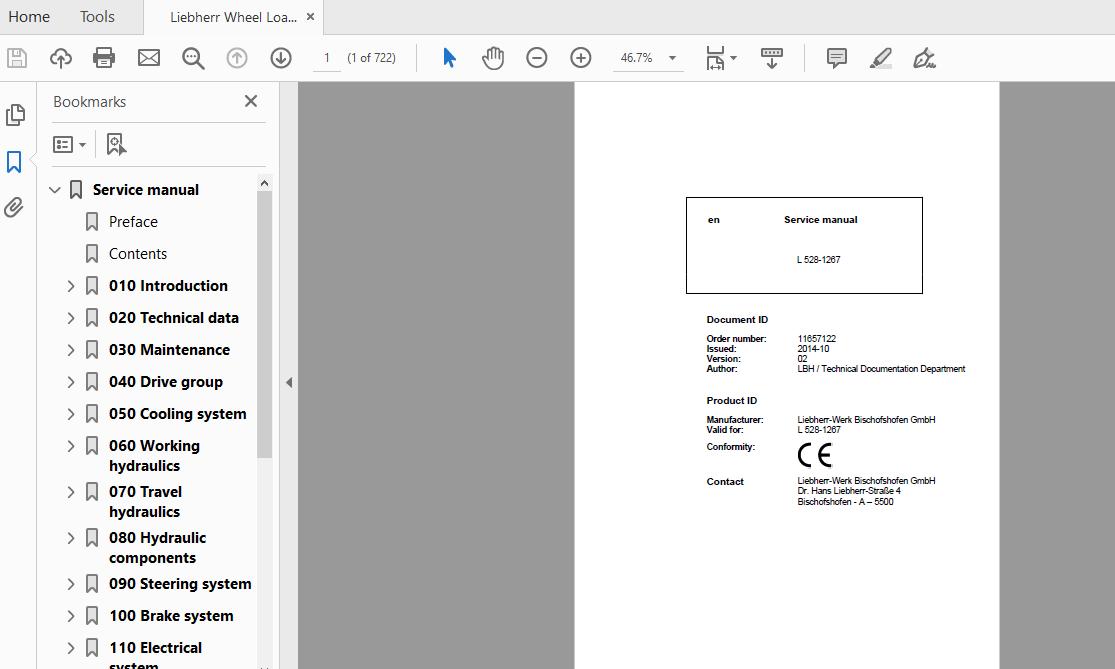Click bookmarks scrollbar up arrow
This screenshot has width=1115, height=669.
265,183
